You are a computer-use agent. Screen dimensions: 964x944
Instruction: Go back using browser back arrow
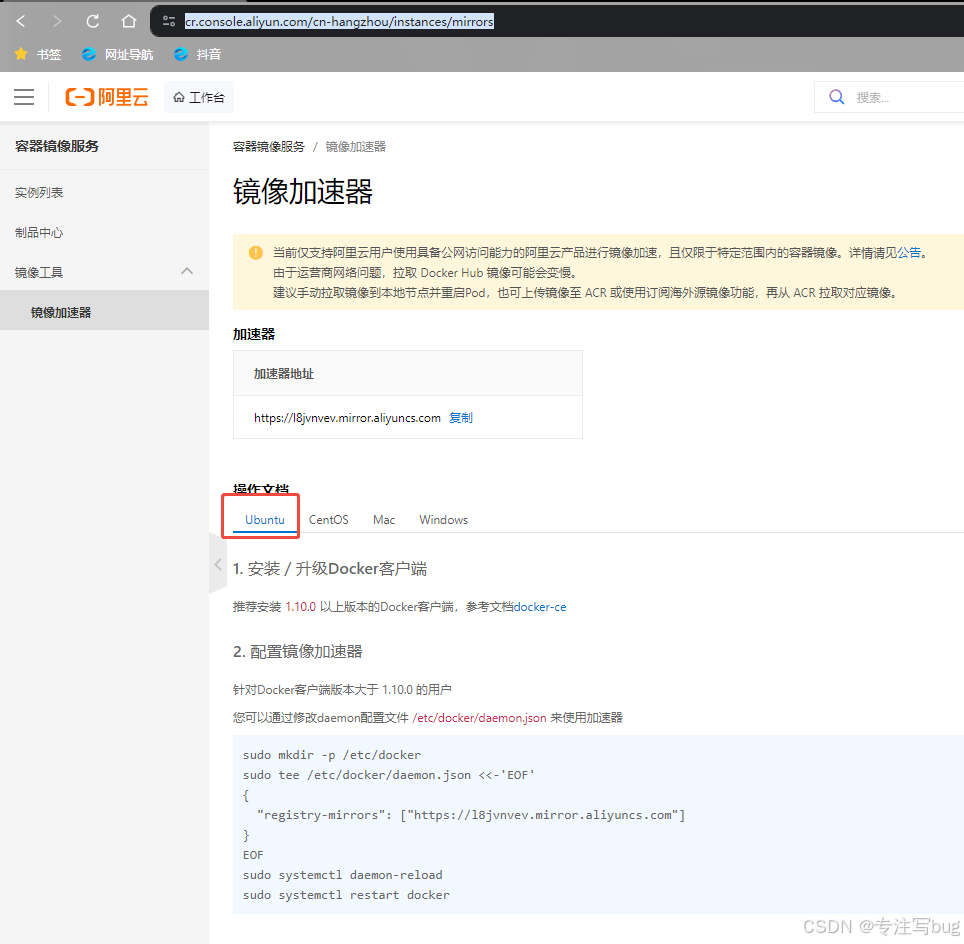[x=20, y=22]
